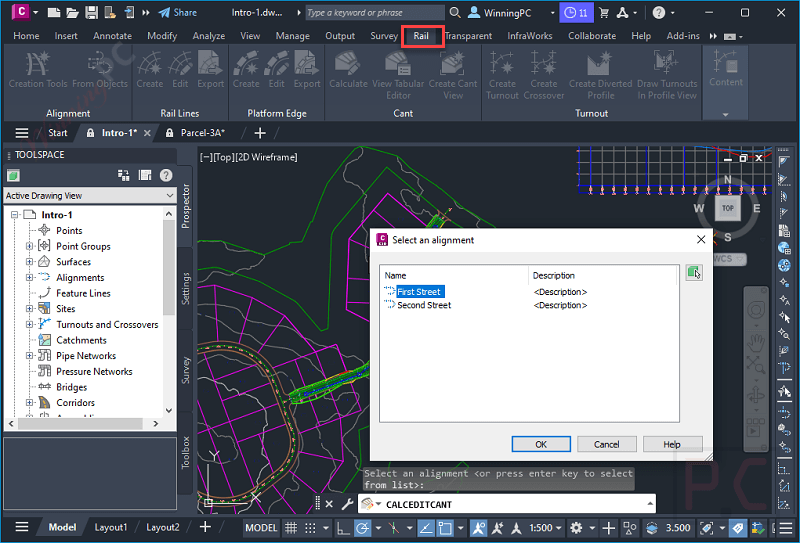Click the Alignment Creation Tools icon

pos(38,64)
